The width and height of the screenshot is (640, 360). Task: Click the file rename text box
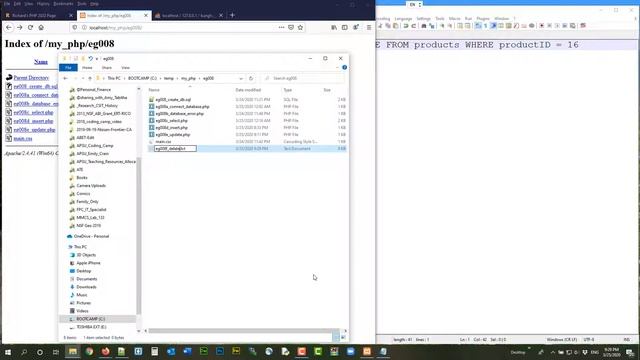click(175, 149)
